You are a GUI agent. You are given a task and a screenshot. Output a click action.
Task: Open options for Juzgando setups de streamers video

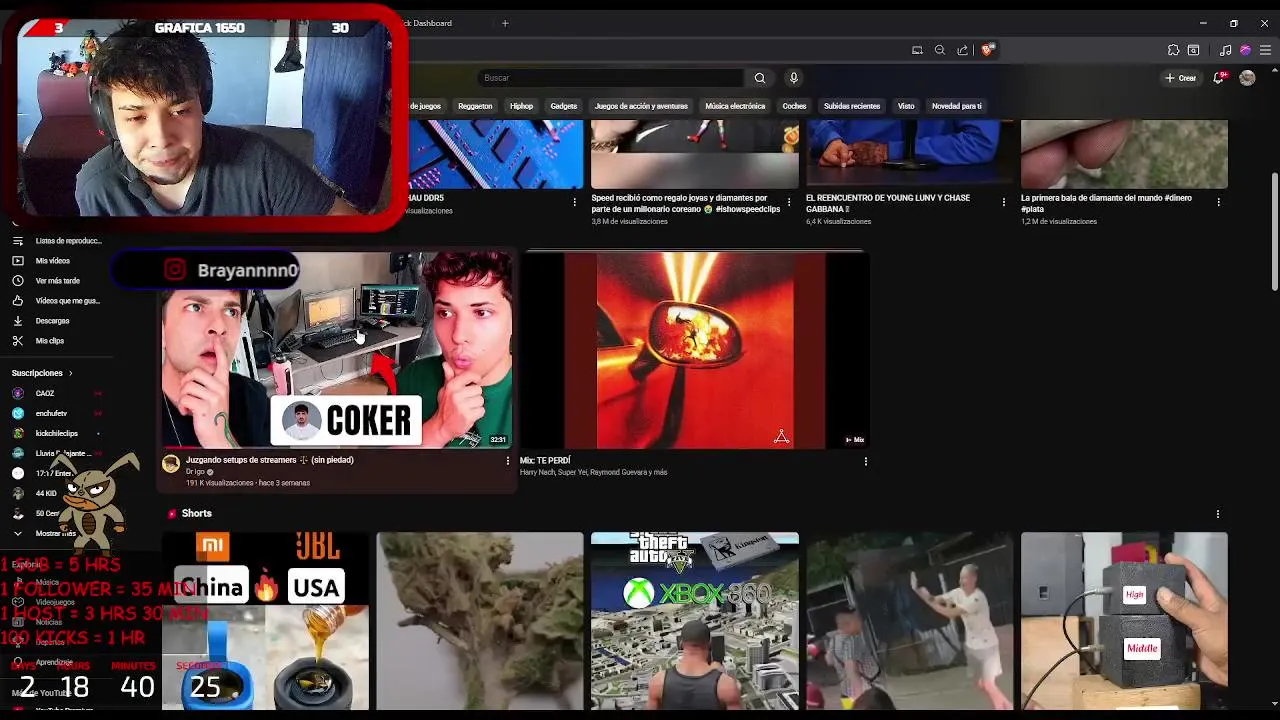click(507, 461)
